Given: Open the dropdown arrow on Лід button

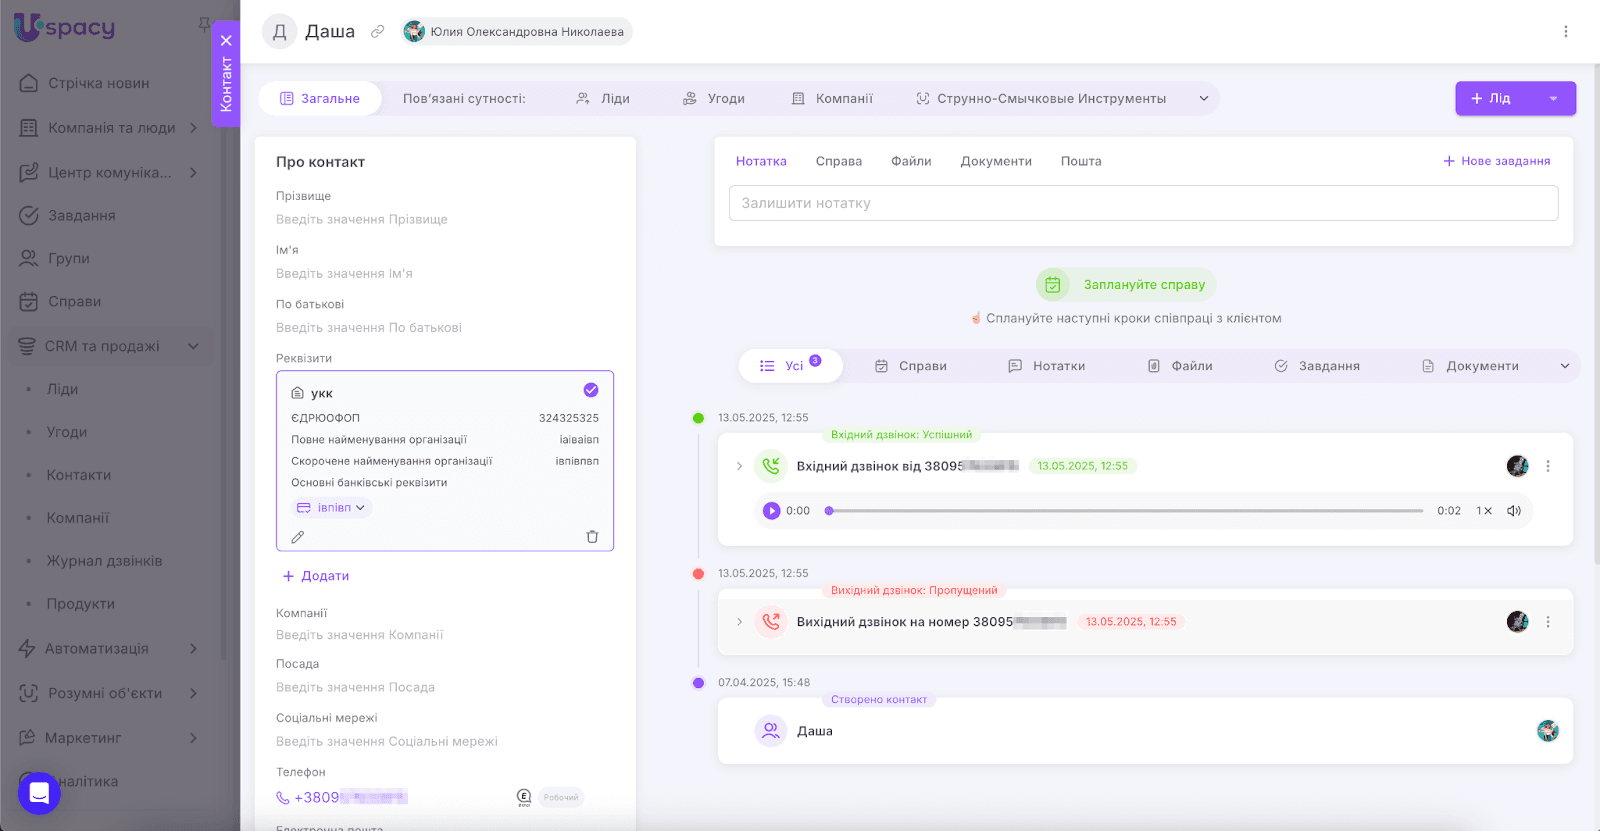Looking at the screenshot, I should tap(1553, 99).
